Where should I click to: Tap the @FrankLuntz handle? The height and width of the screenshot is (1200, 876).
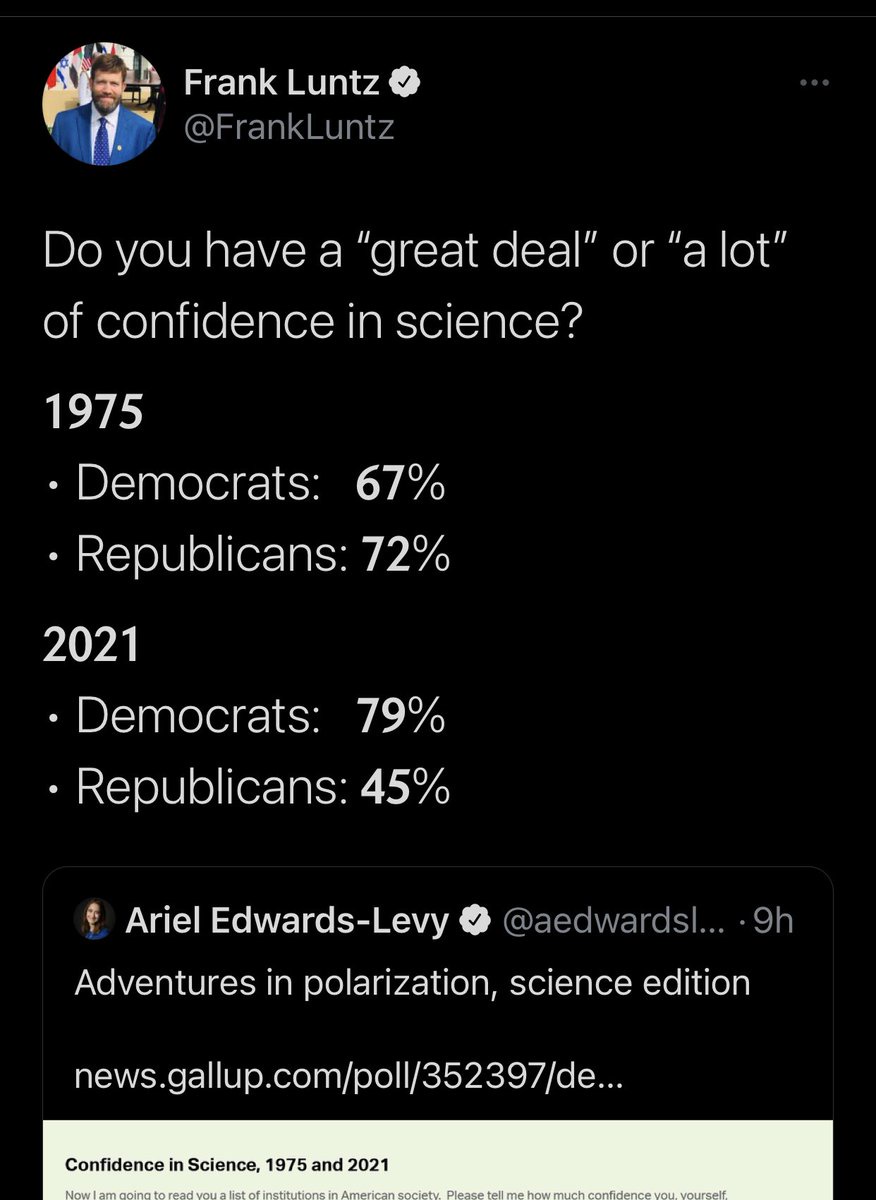tap(289, 127)
